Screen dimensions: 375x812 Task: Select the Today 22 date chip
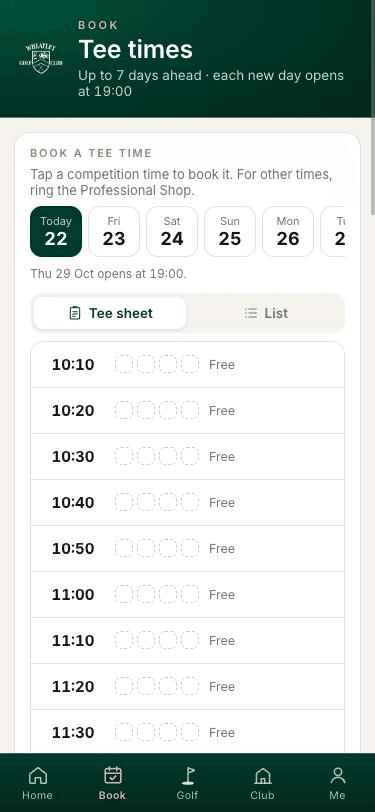(56, 231)
